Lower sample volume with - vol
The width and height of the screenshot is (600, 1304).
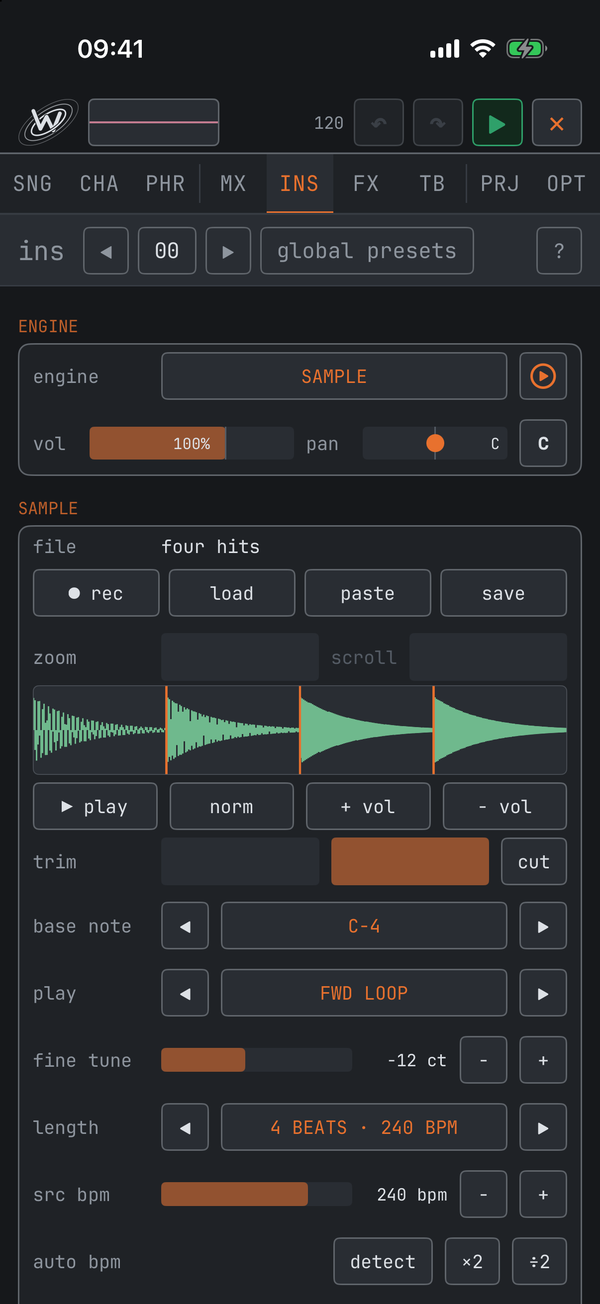point(505,806)
